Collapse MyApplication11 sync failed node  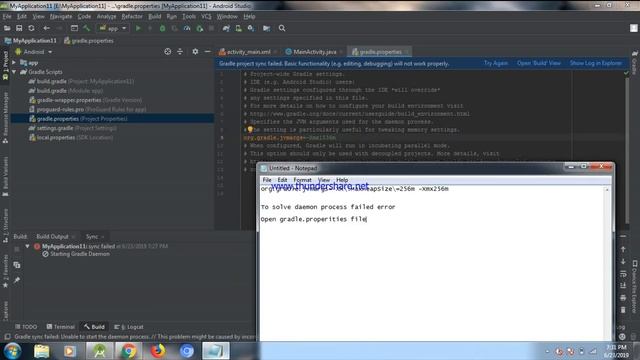(x=27, y=246)
